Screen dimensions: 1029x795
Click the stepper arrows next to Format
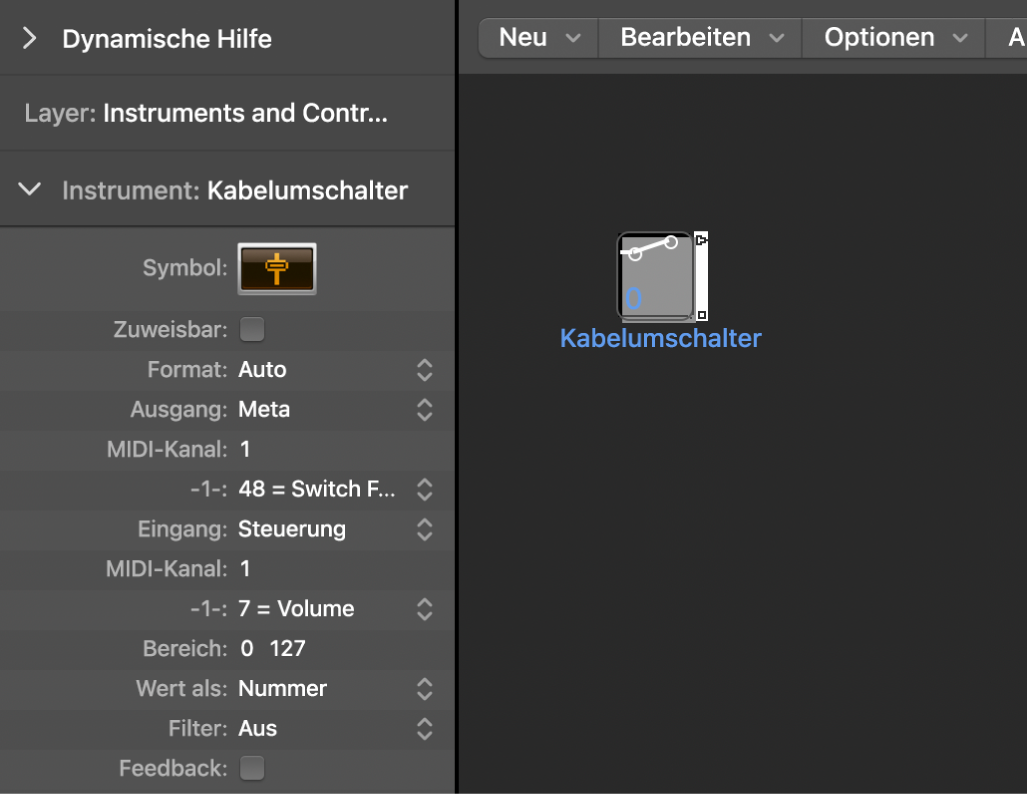click(x=424, y=369)
